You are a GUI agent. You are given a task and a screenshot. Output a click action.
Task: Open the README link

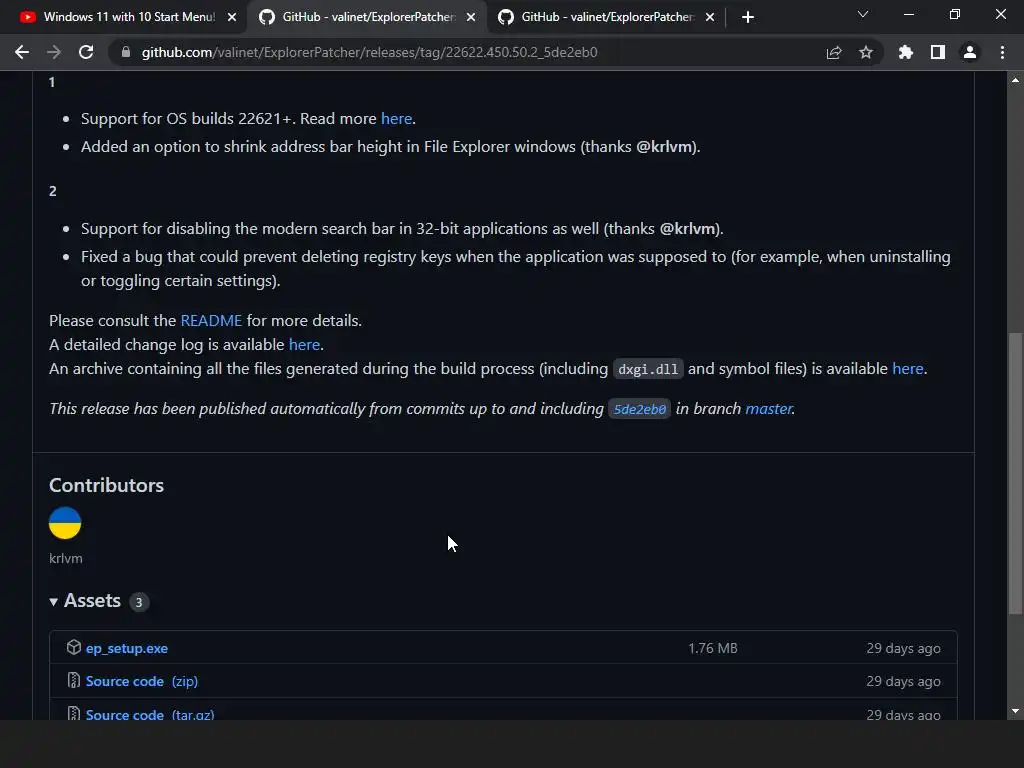tap(211, 321)
